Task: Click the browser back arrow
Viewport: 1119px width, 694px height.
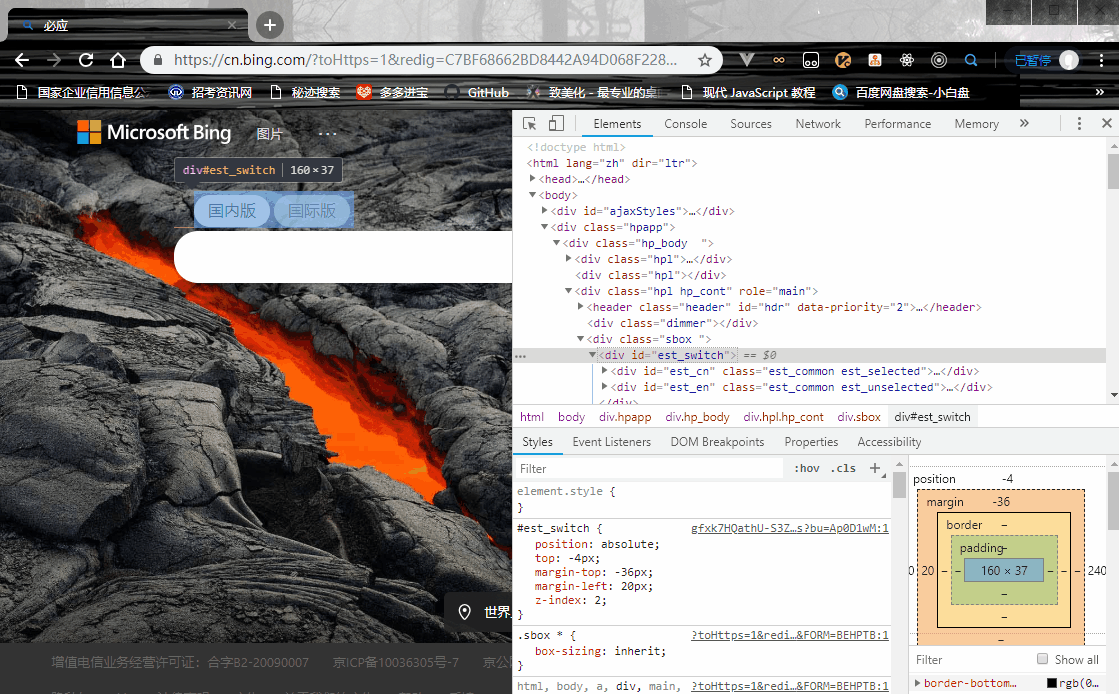Action: tap(22, 60)
